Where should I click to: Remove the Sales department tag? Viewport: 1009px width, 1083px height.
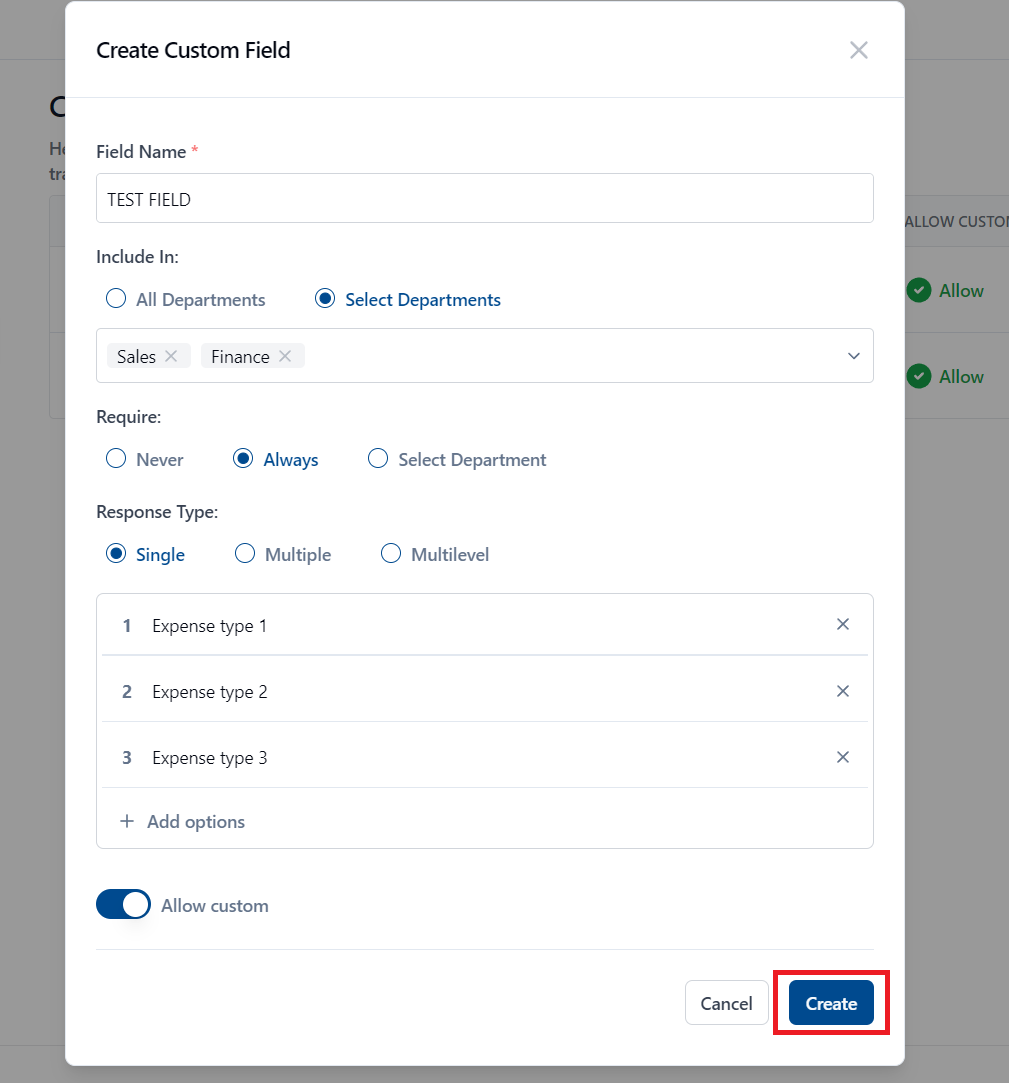click(171, 356)
